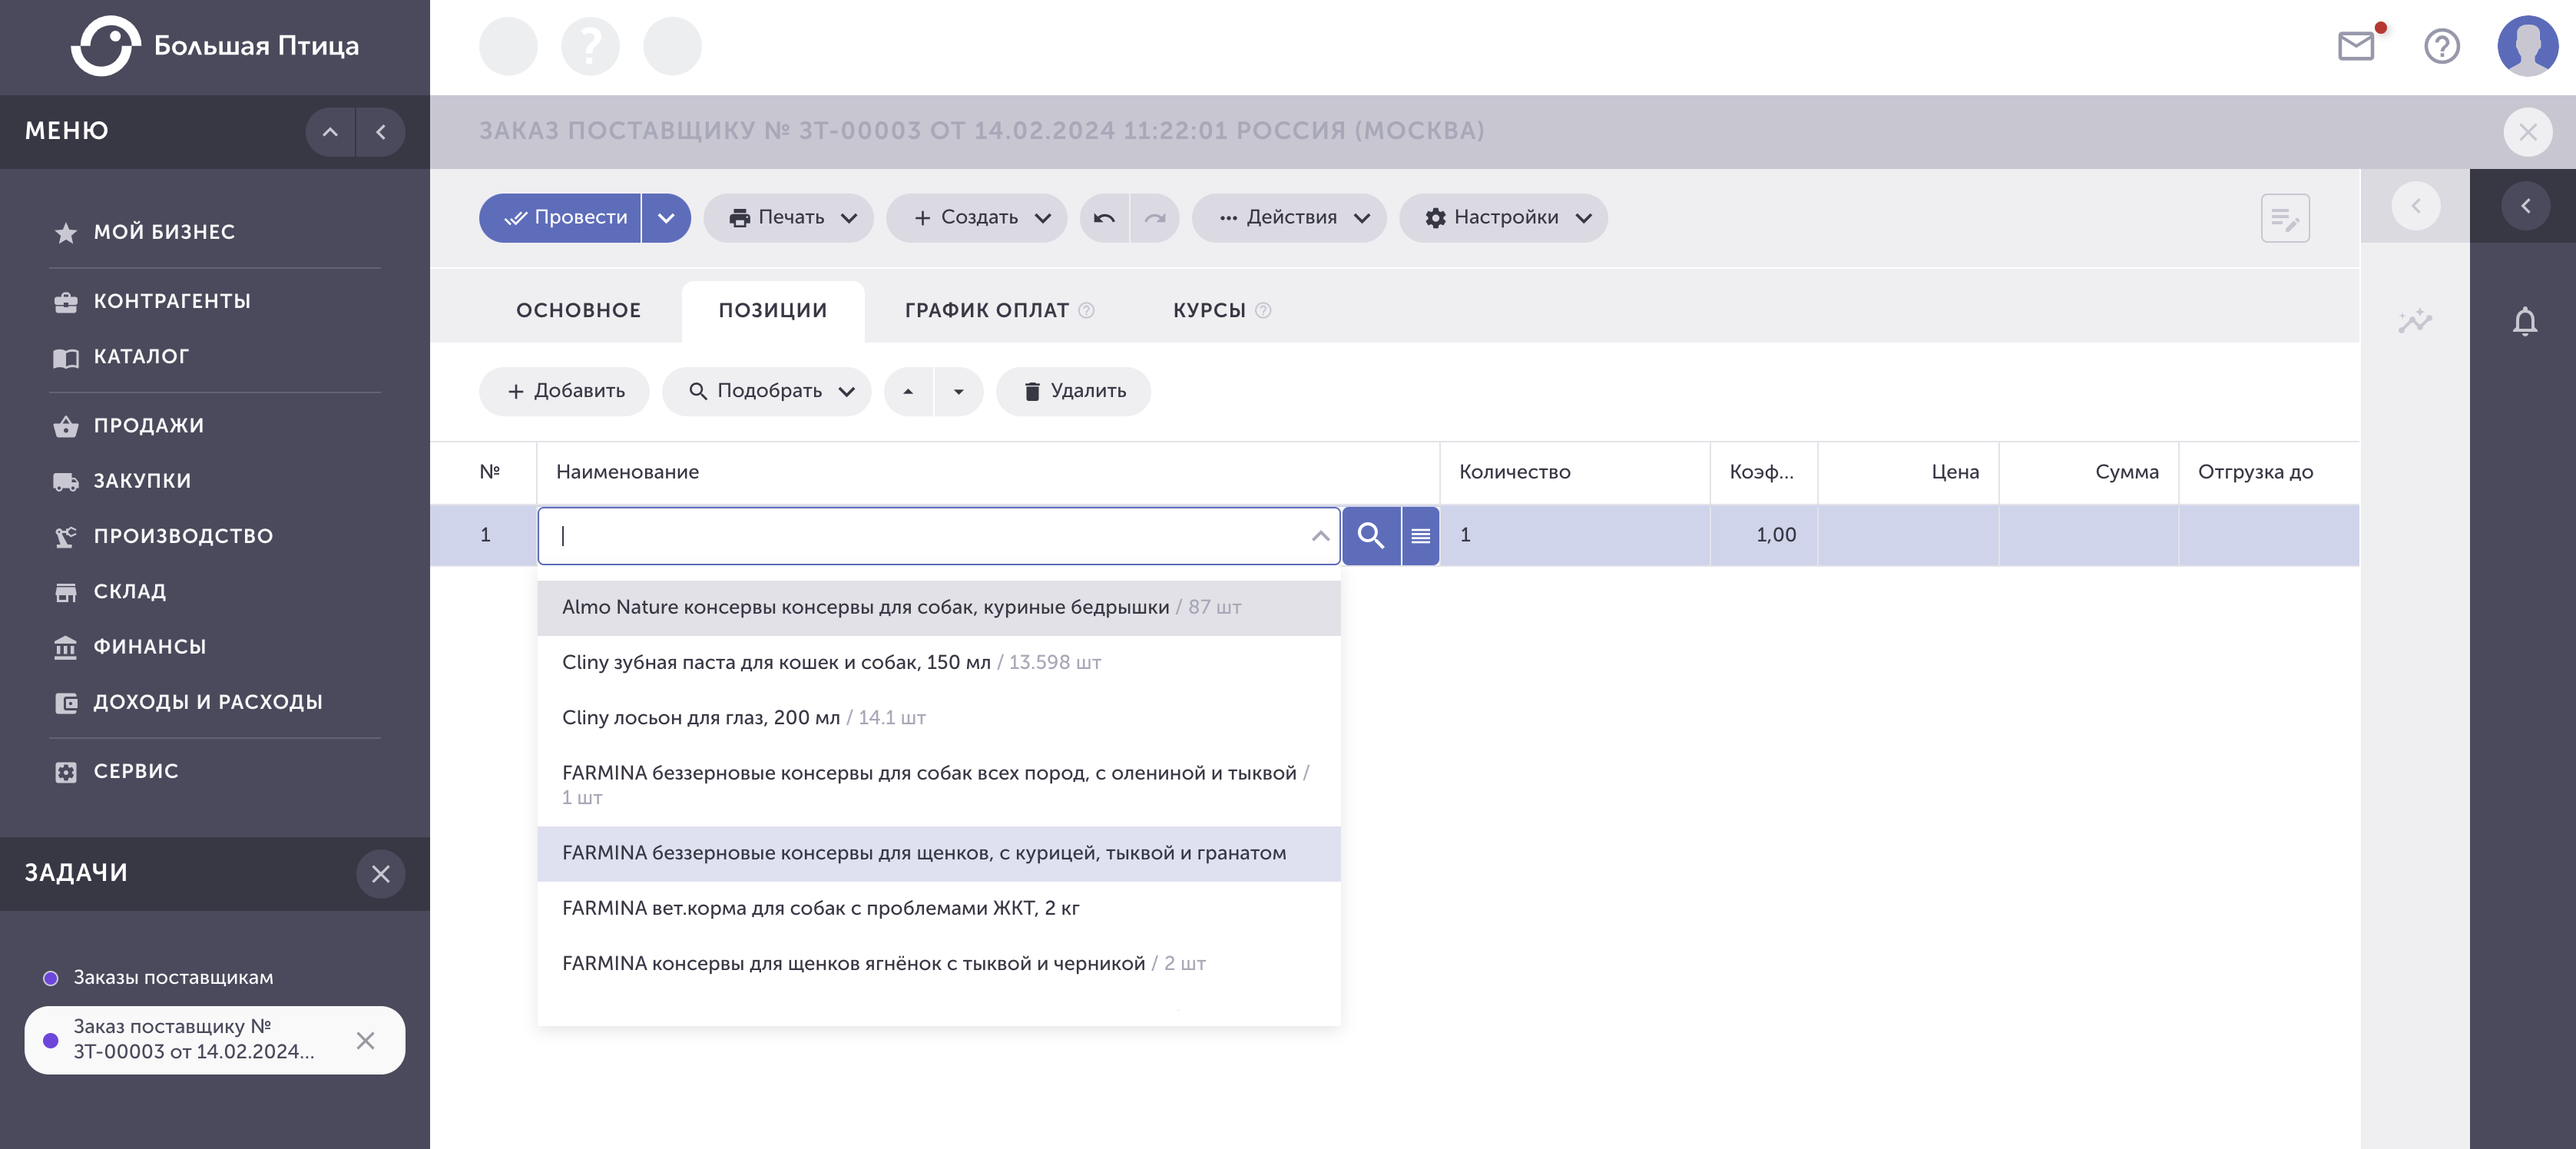This screenshot has height=1149, width=2576.
Task: Show the Курсы help hint icon
Action: pos(1263,311)
